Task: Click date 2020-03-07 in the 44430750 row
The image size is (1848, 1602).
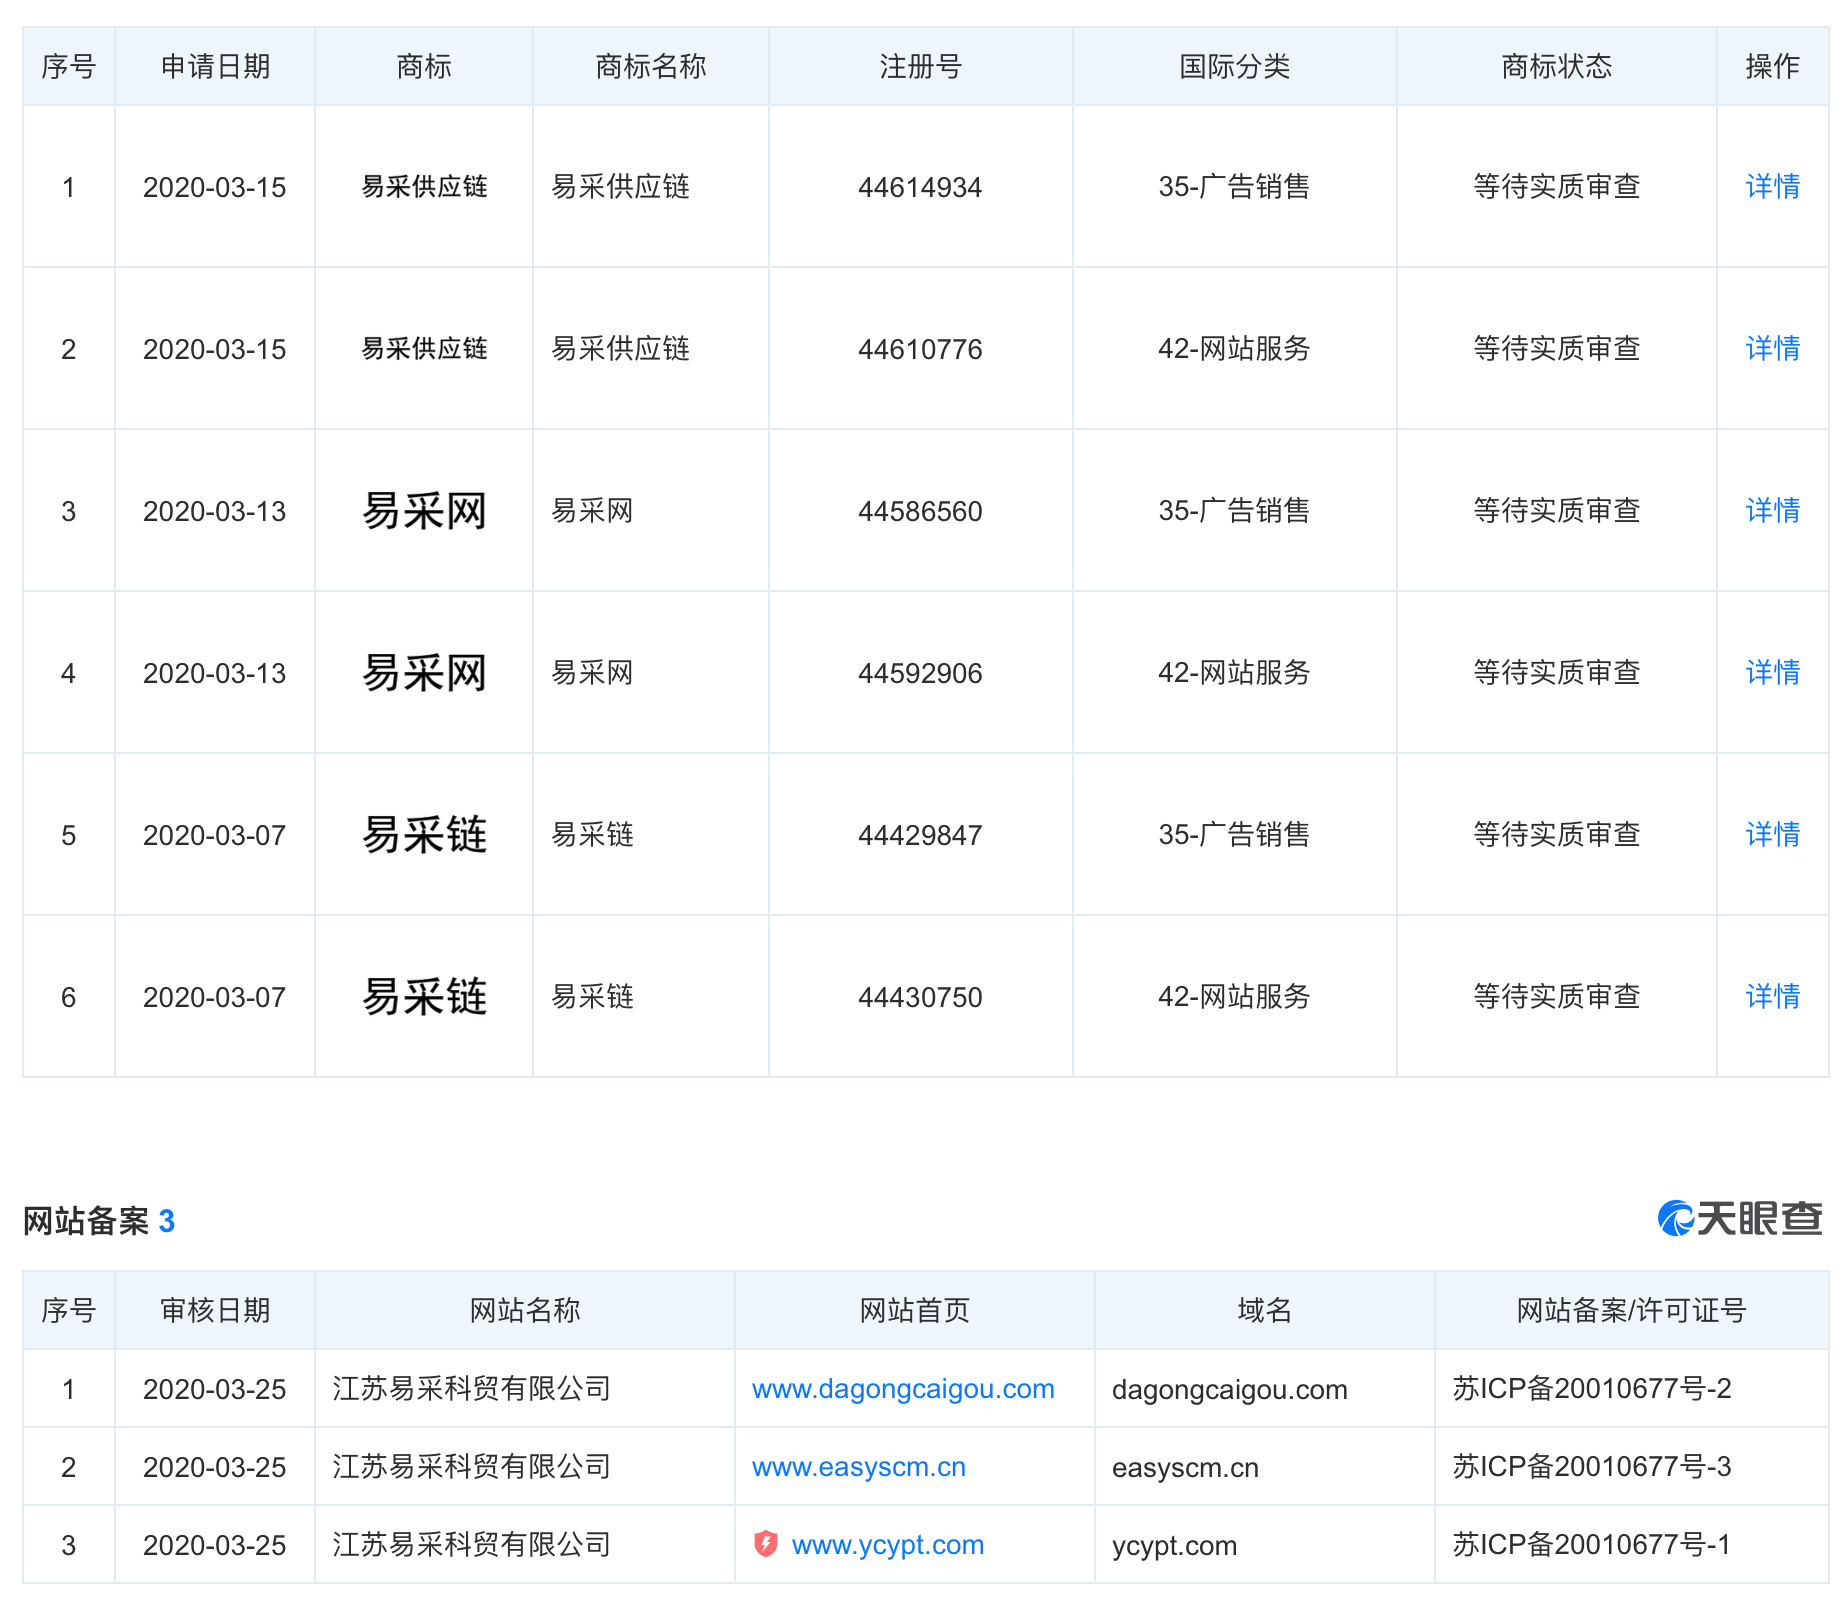Action: (215, 997)
